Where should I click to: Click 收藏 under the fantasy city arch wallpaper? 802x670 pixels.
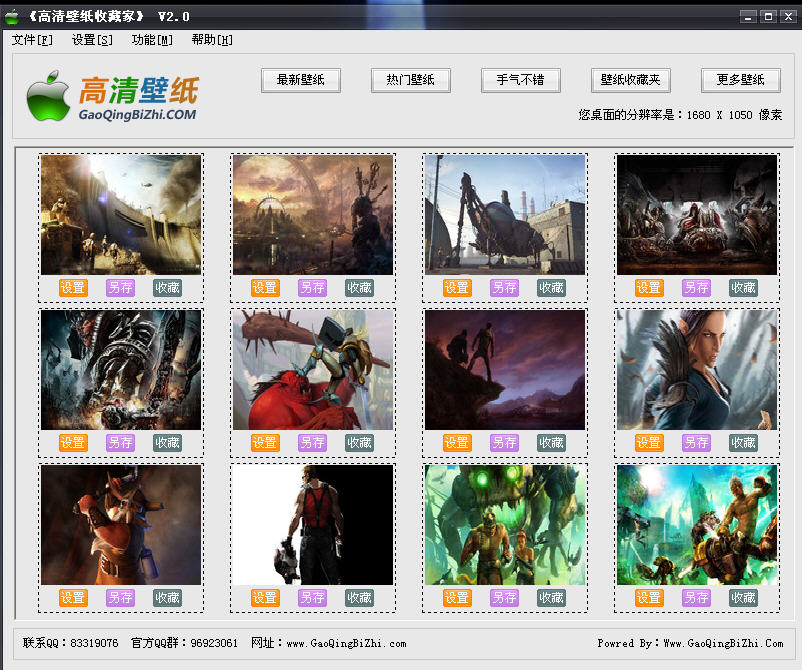(359, 288)
